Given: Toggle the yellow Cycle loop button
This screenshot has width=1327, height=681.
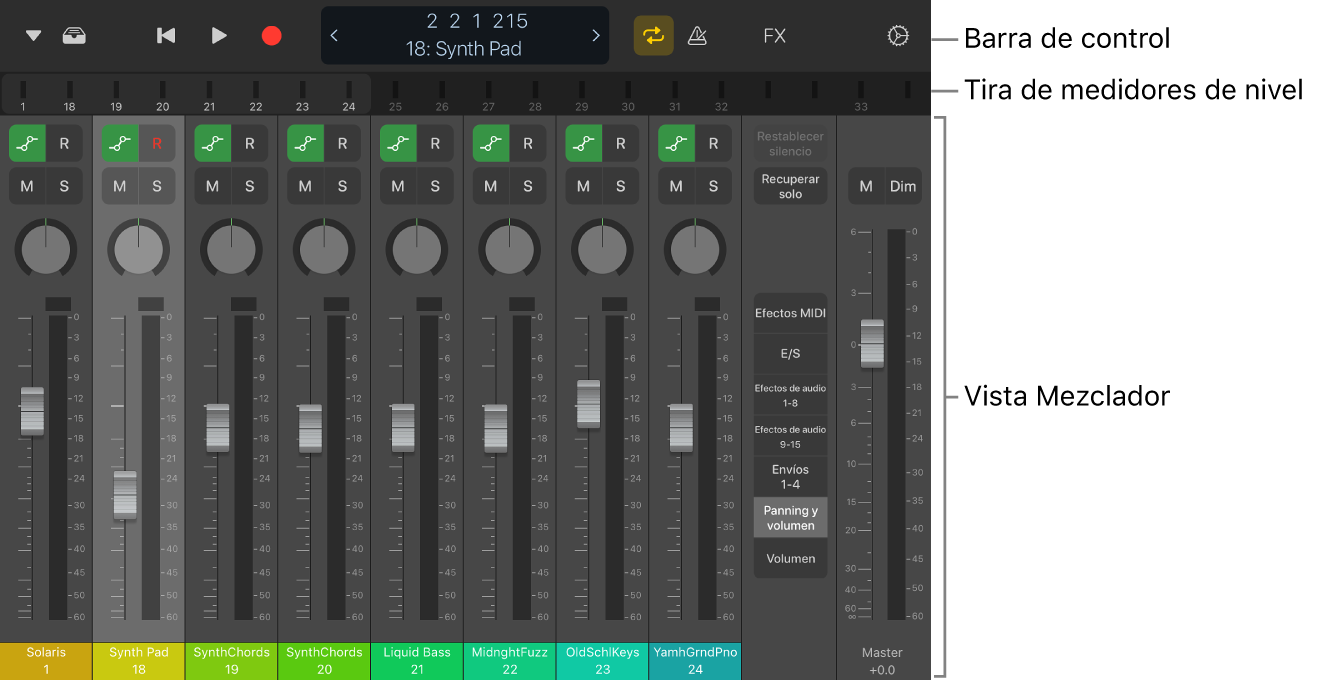Looking at the screenshot, I should click(x=653, y=36).
